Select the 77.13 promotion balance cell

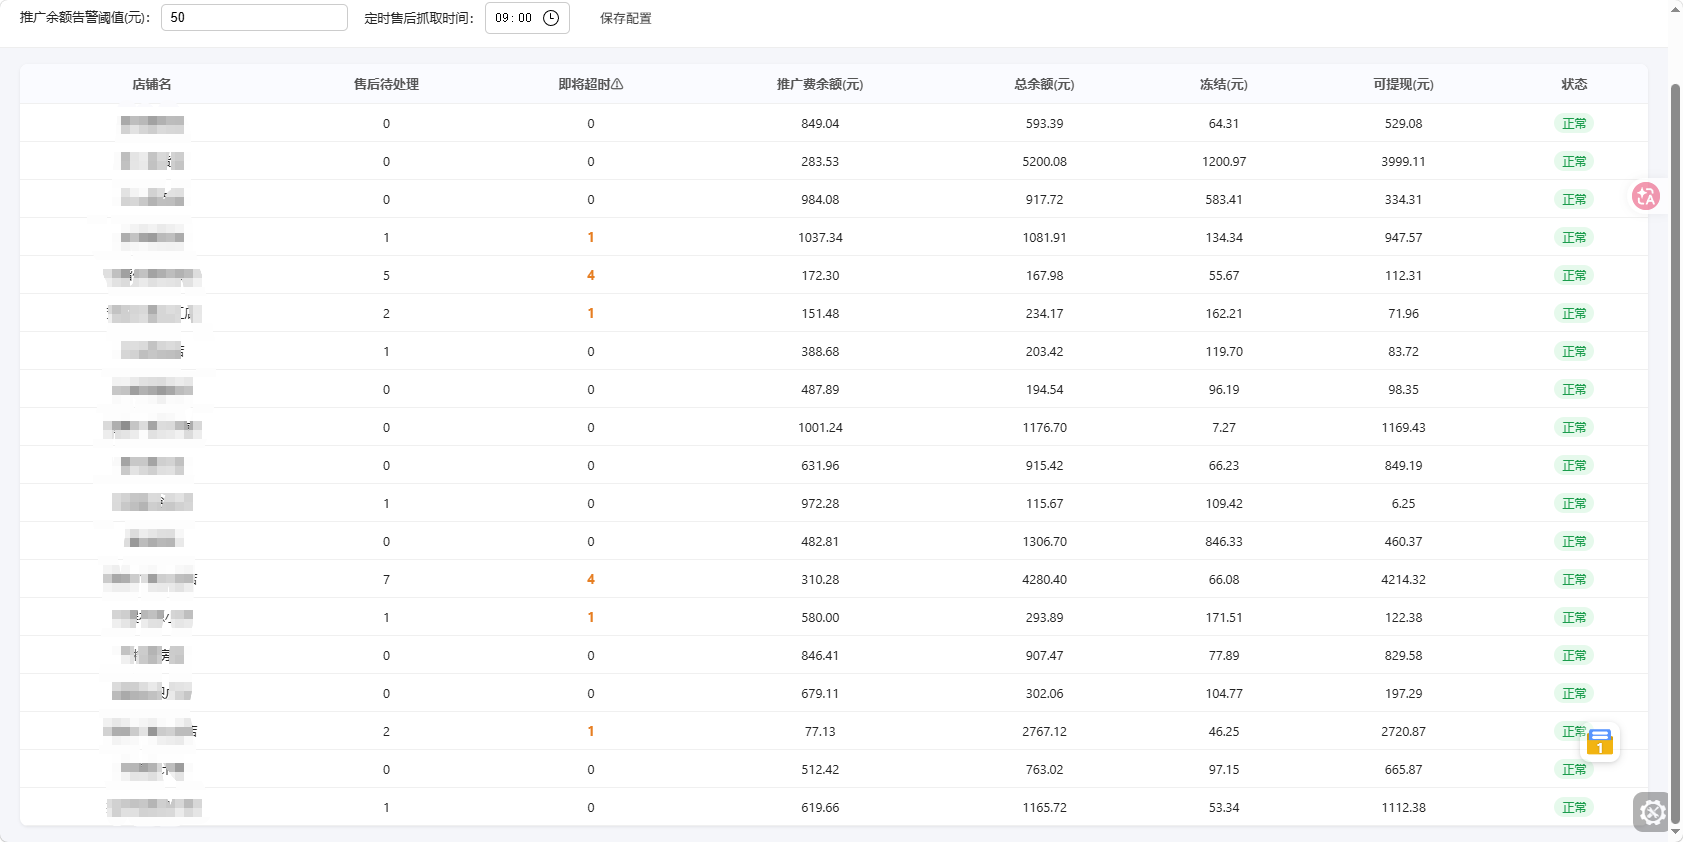(x=820, y=732)
